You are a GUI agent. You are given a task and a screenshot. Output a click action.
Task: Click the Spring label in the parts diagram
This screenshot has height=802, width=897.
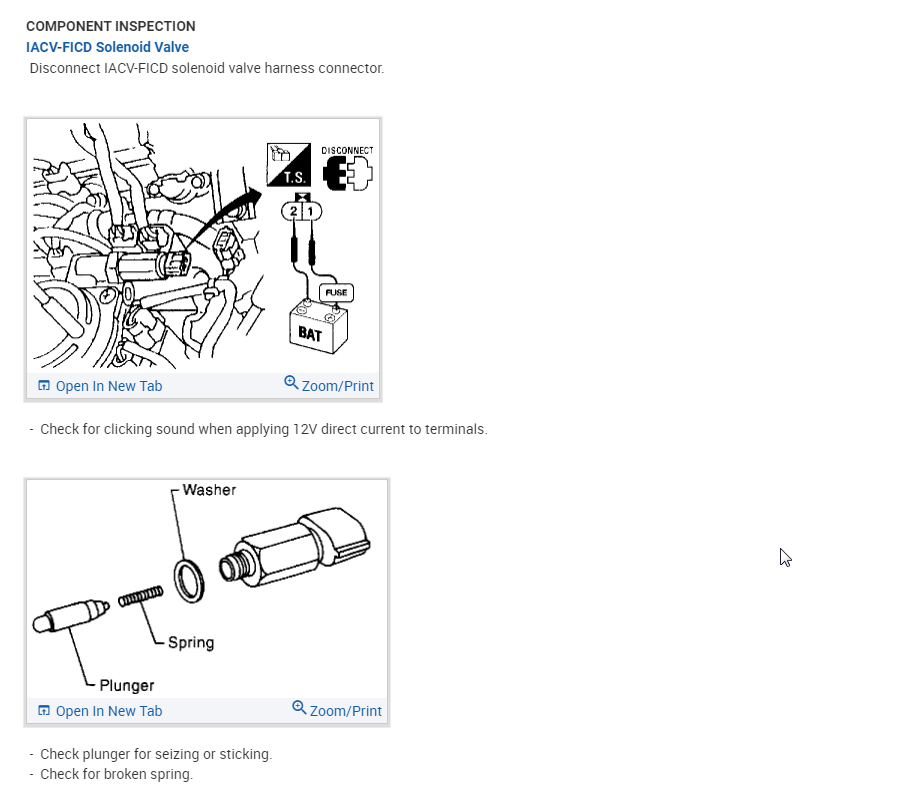(191, 642)
